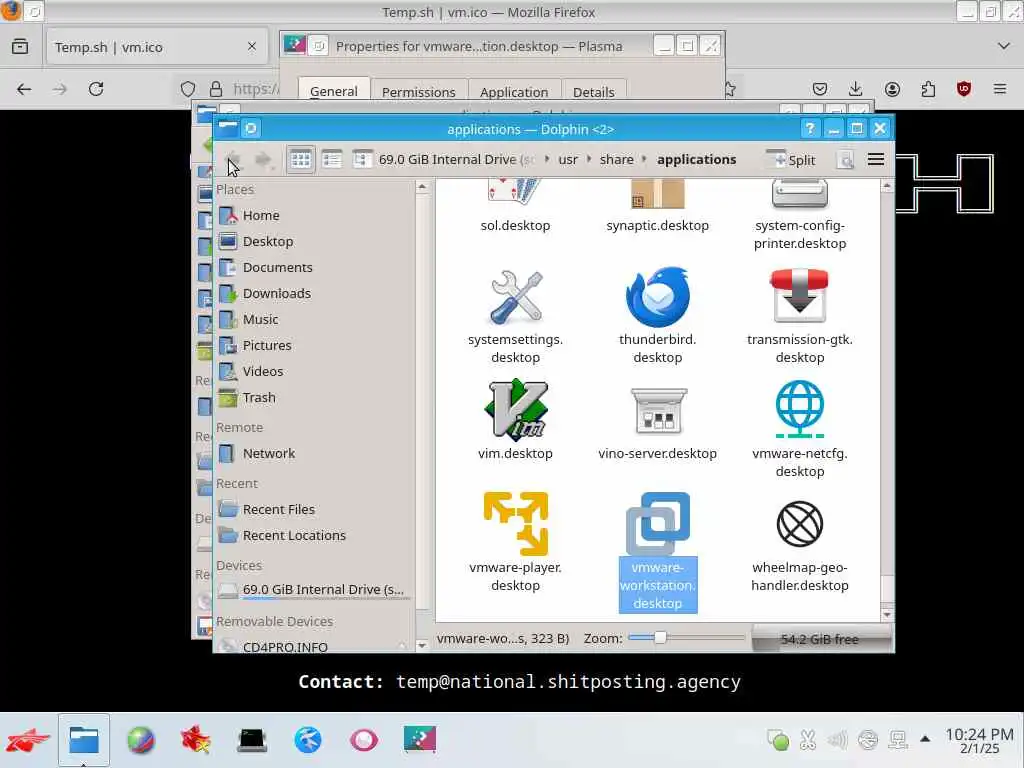Select the vmware-player.desktop icon
The width and height of the screenshot is (1024, 768).
tap(515, 524)
